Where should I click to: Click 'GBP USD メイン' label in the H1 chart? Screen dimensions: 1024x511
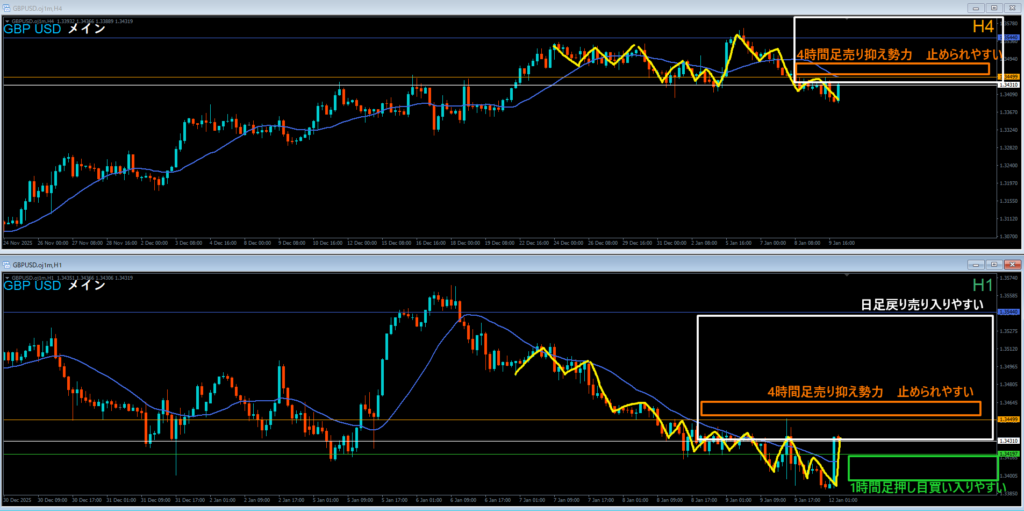(55, 286)
